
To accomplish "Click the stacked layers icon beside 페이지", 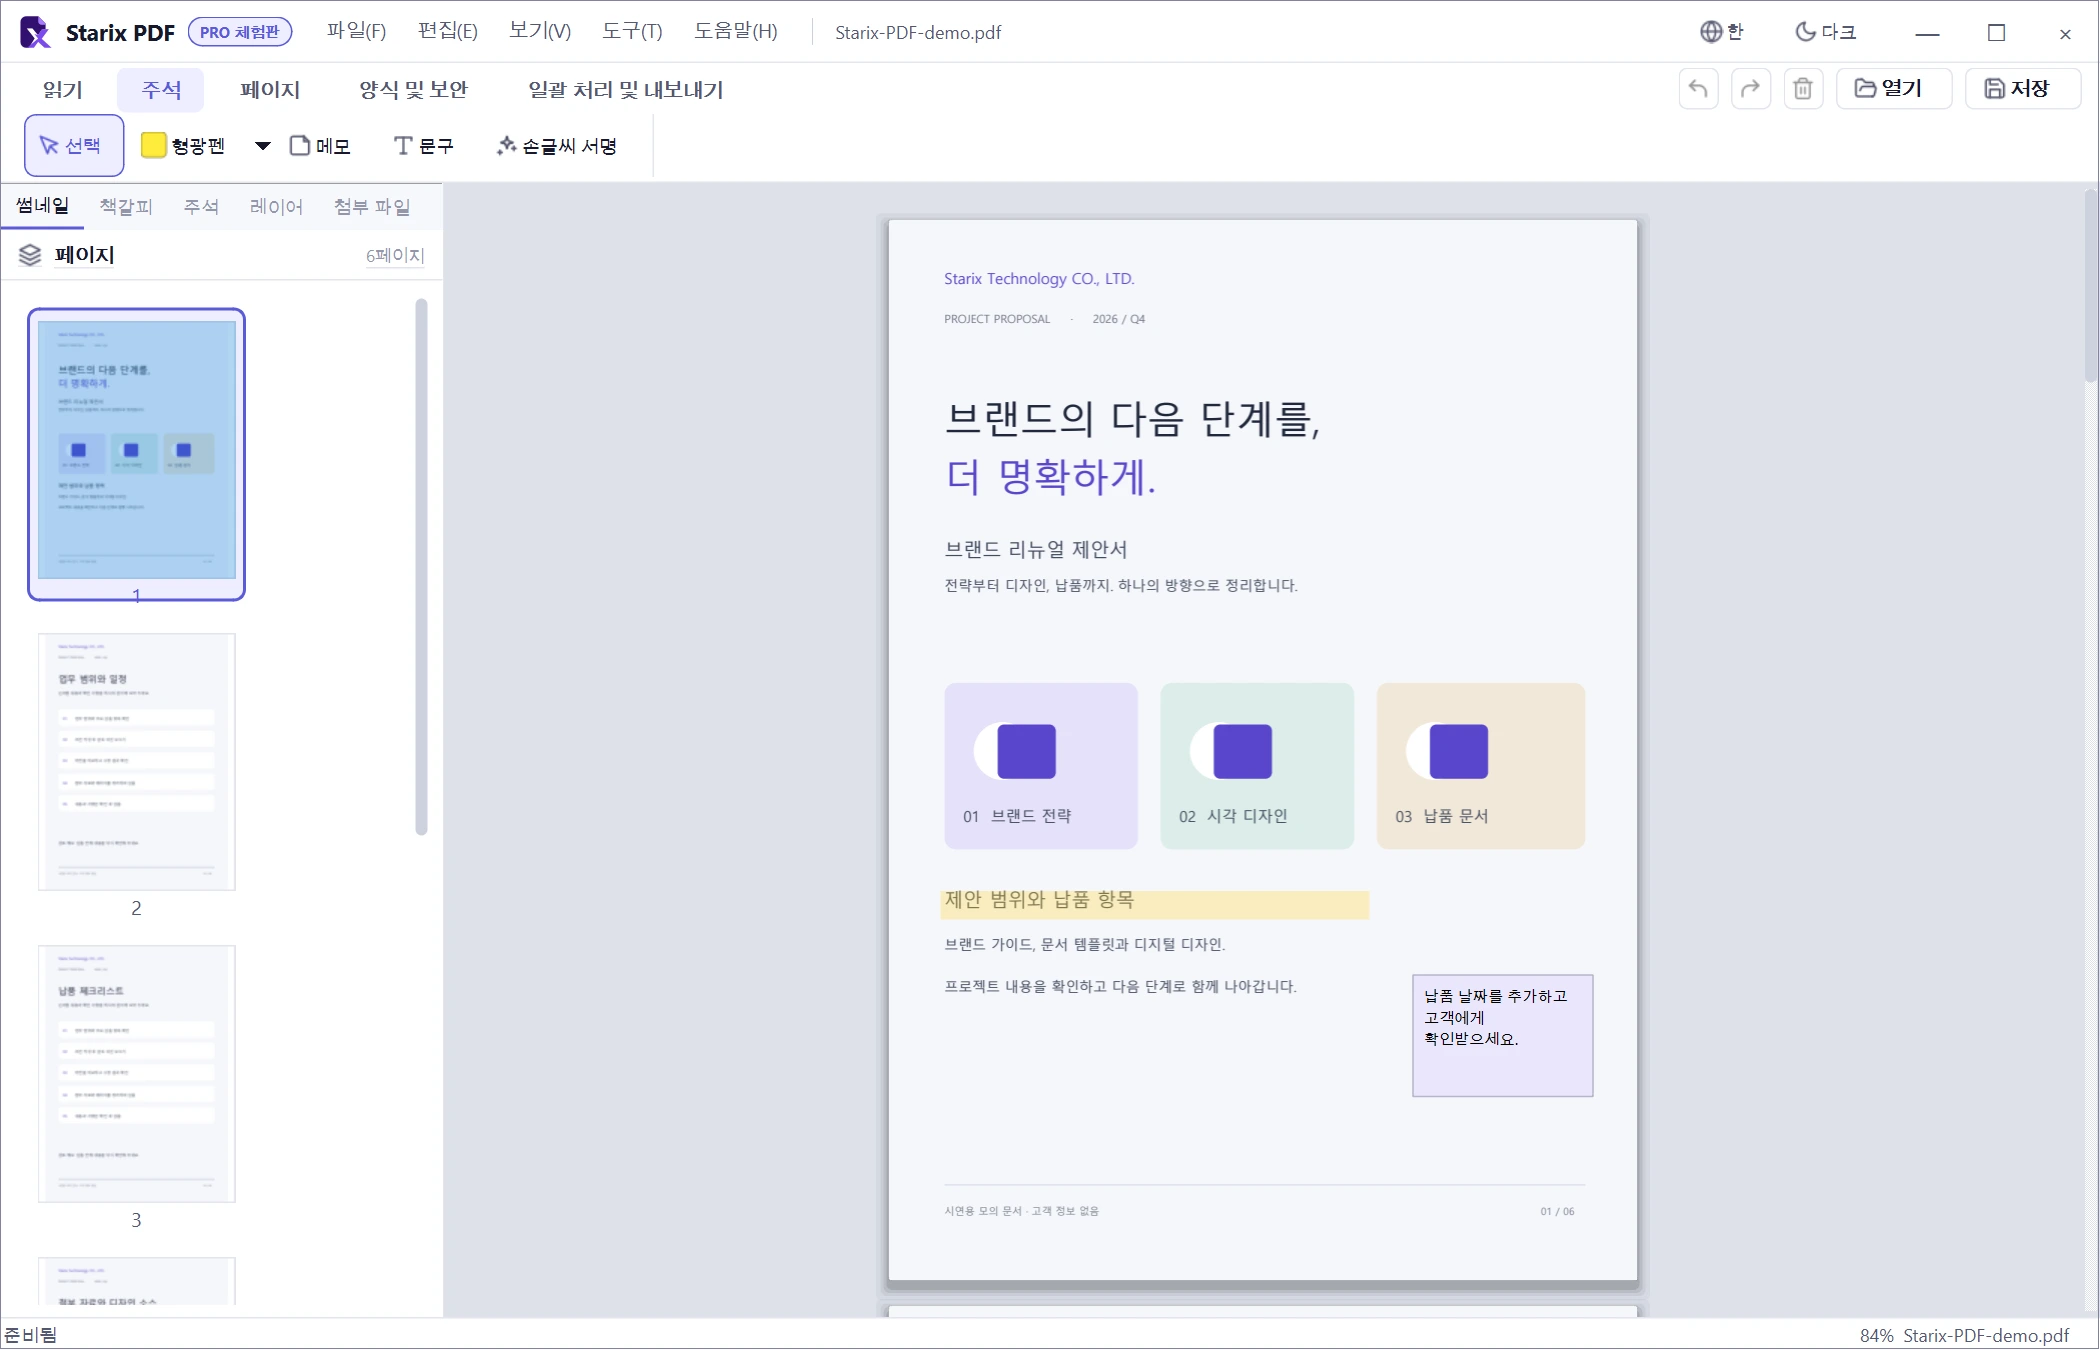I will coord(30,255).
